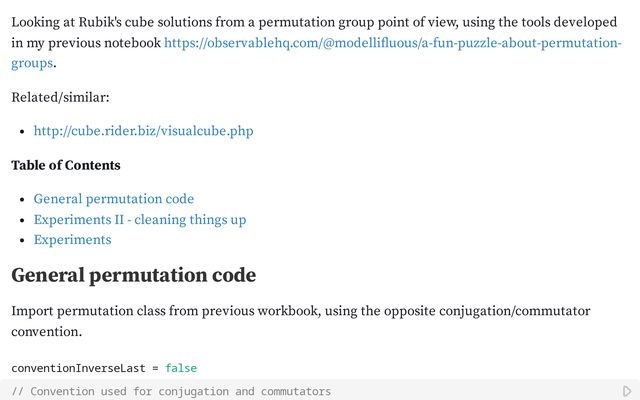Click the General permutation code heading
640x400 pixels.
click(133, 275)
